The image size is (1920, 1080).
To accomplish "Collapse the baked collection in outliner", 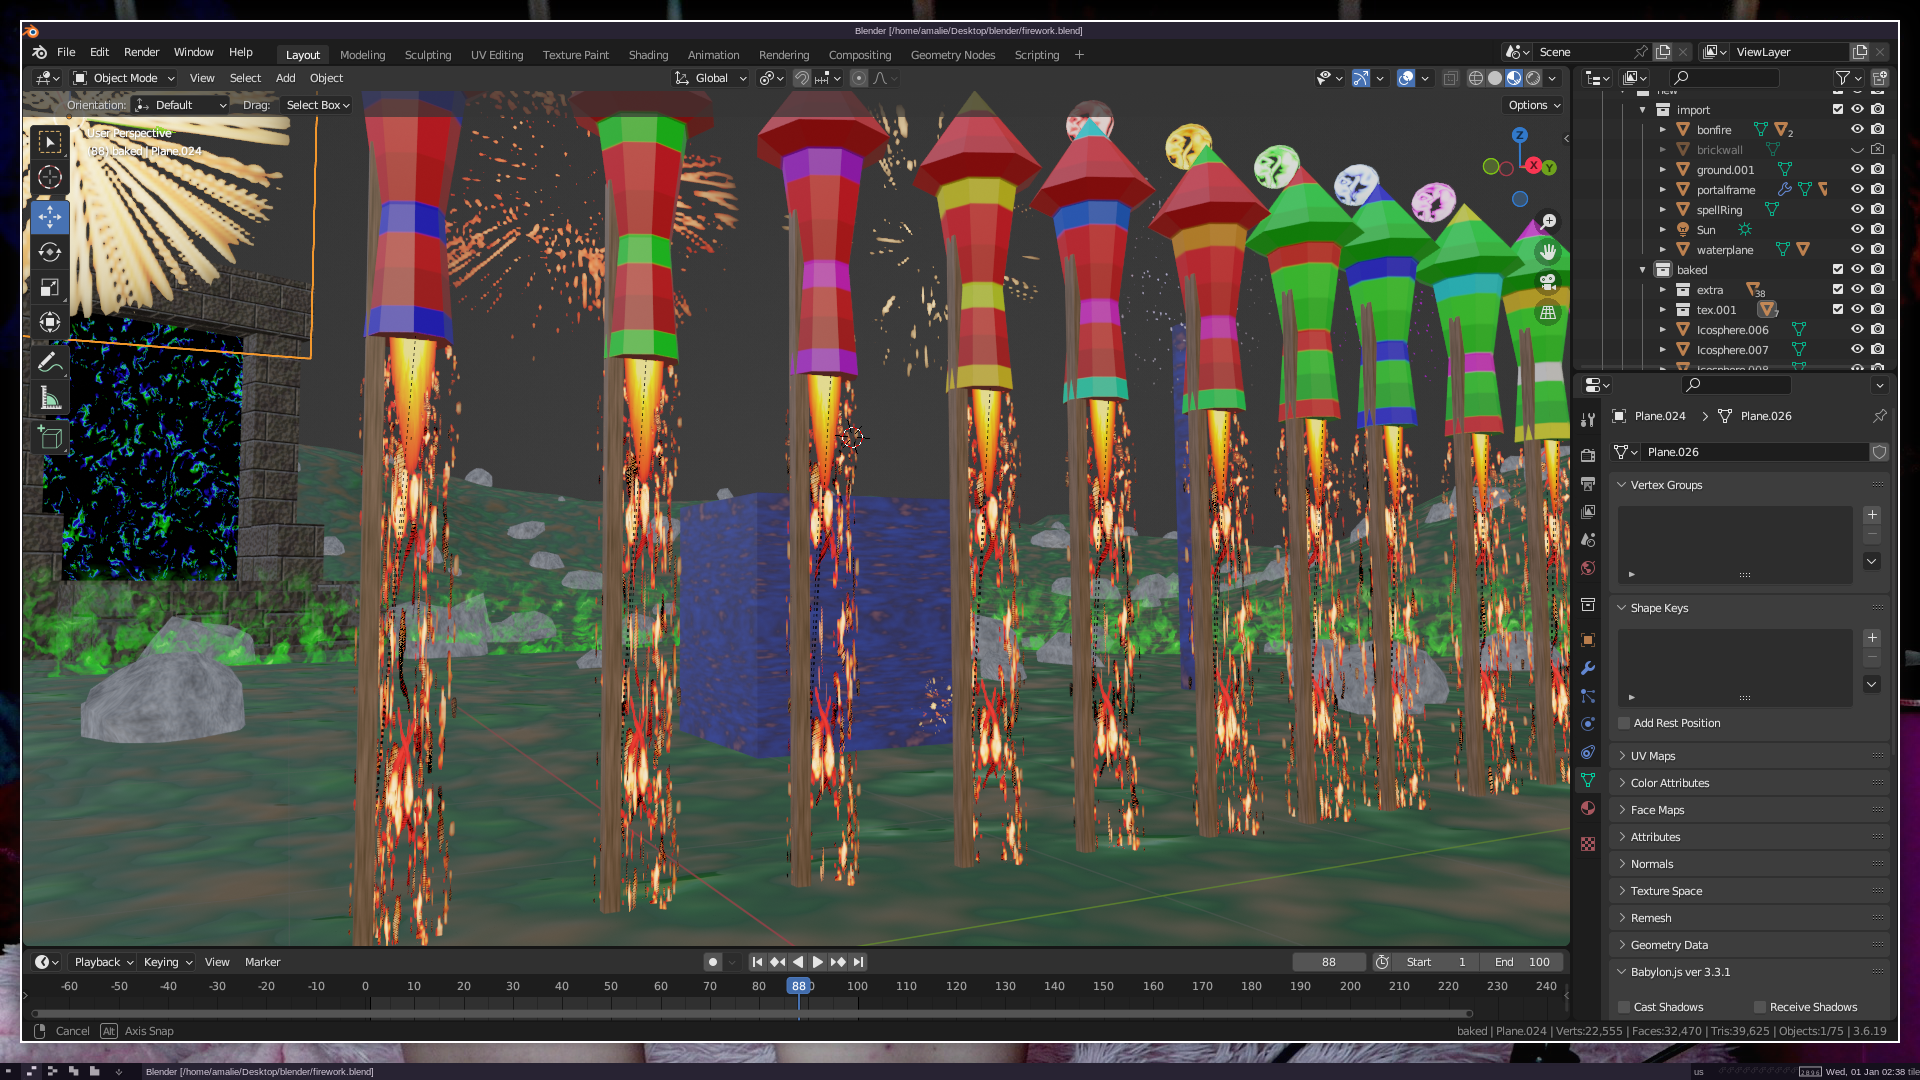I will pos(1642,270).
